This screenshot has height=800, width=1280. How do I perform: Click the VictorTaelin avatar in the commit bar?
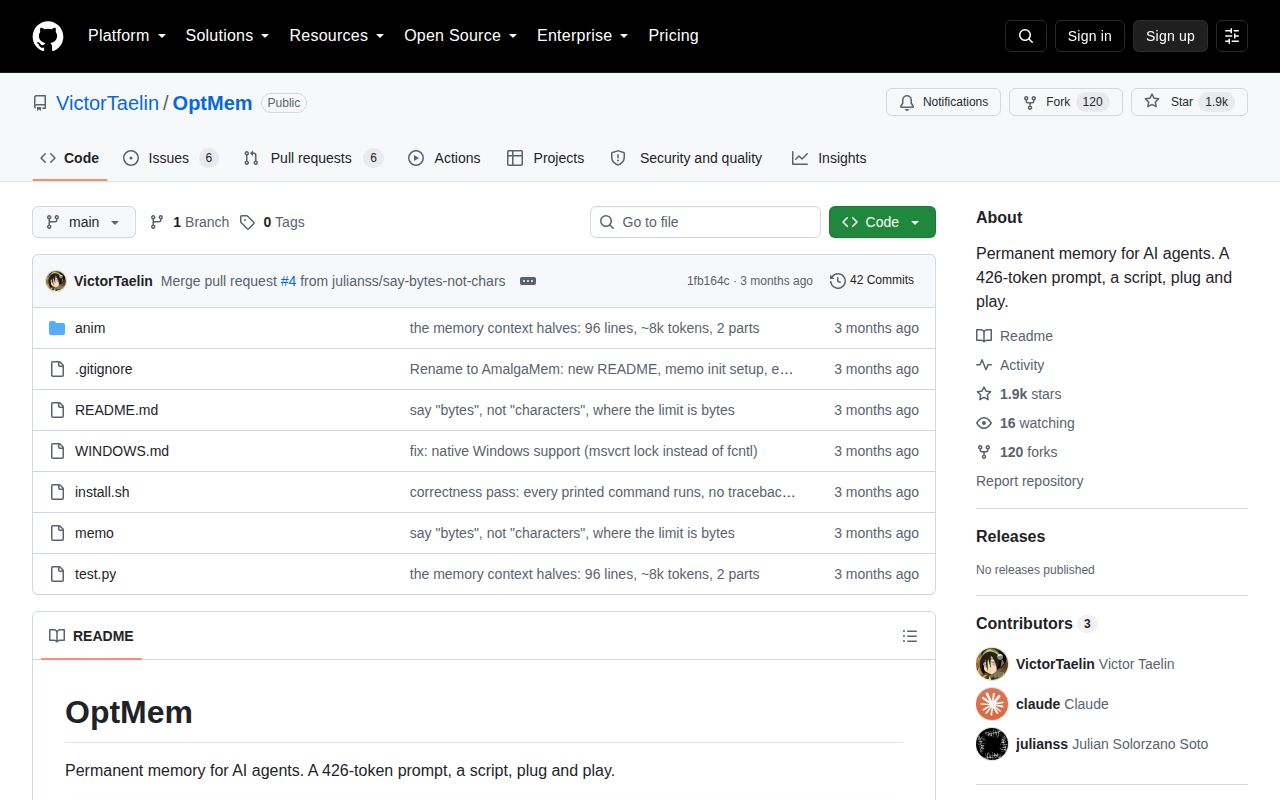coord(56,281)
